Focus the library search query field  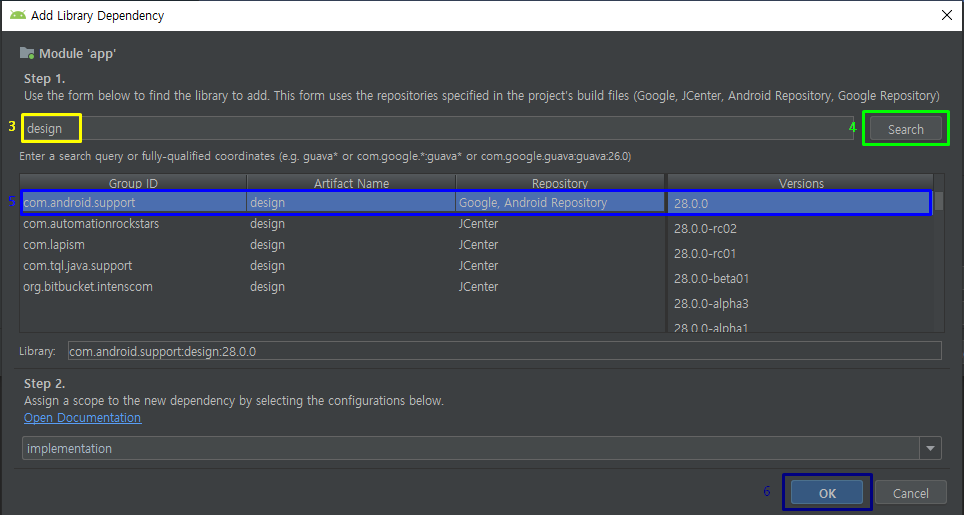point(437,128)
